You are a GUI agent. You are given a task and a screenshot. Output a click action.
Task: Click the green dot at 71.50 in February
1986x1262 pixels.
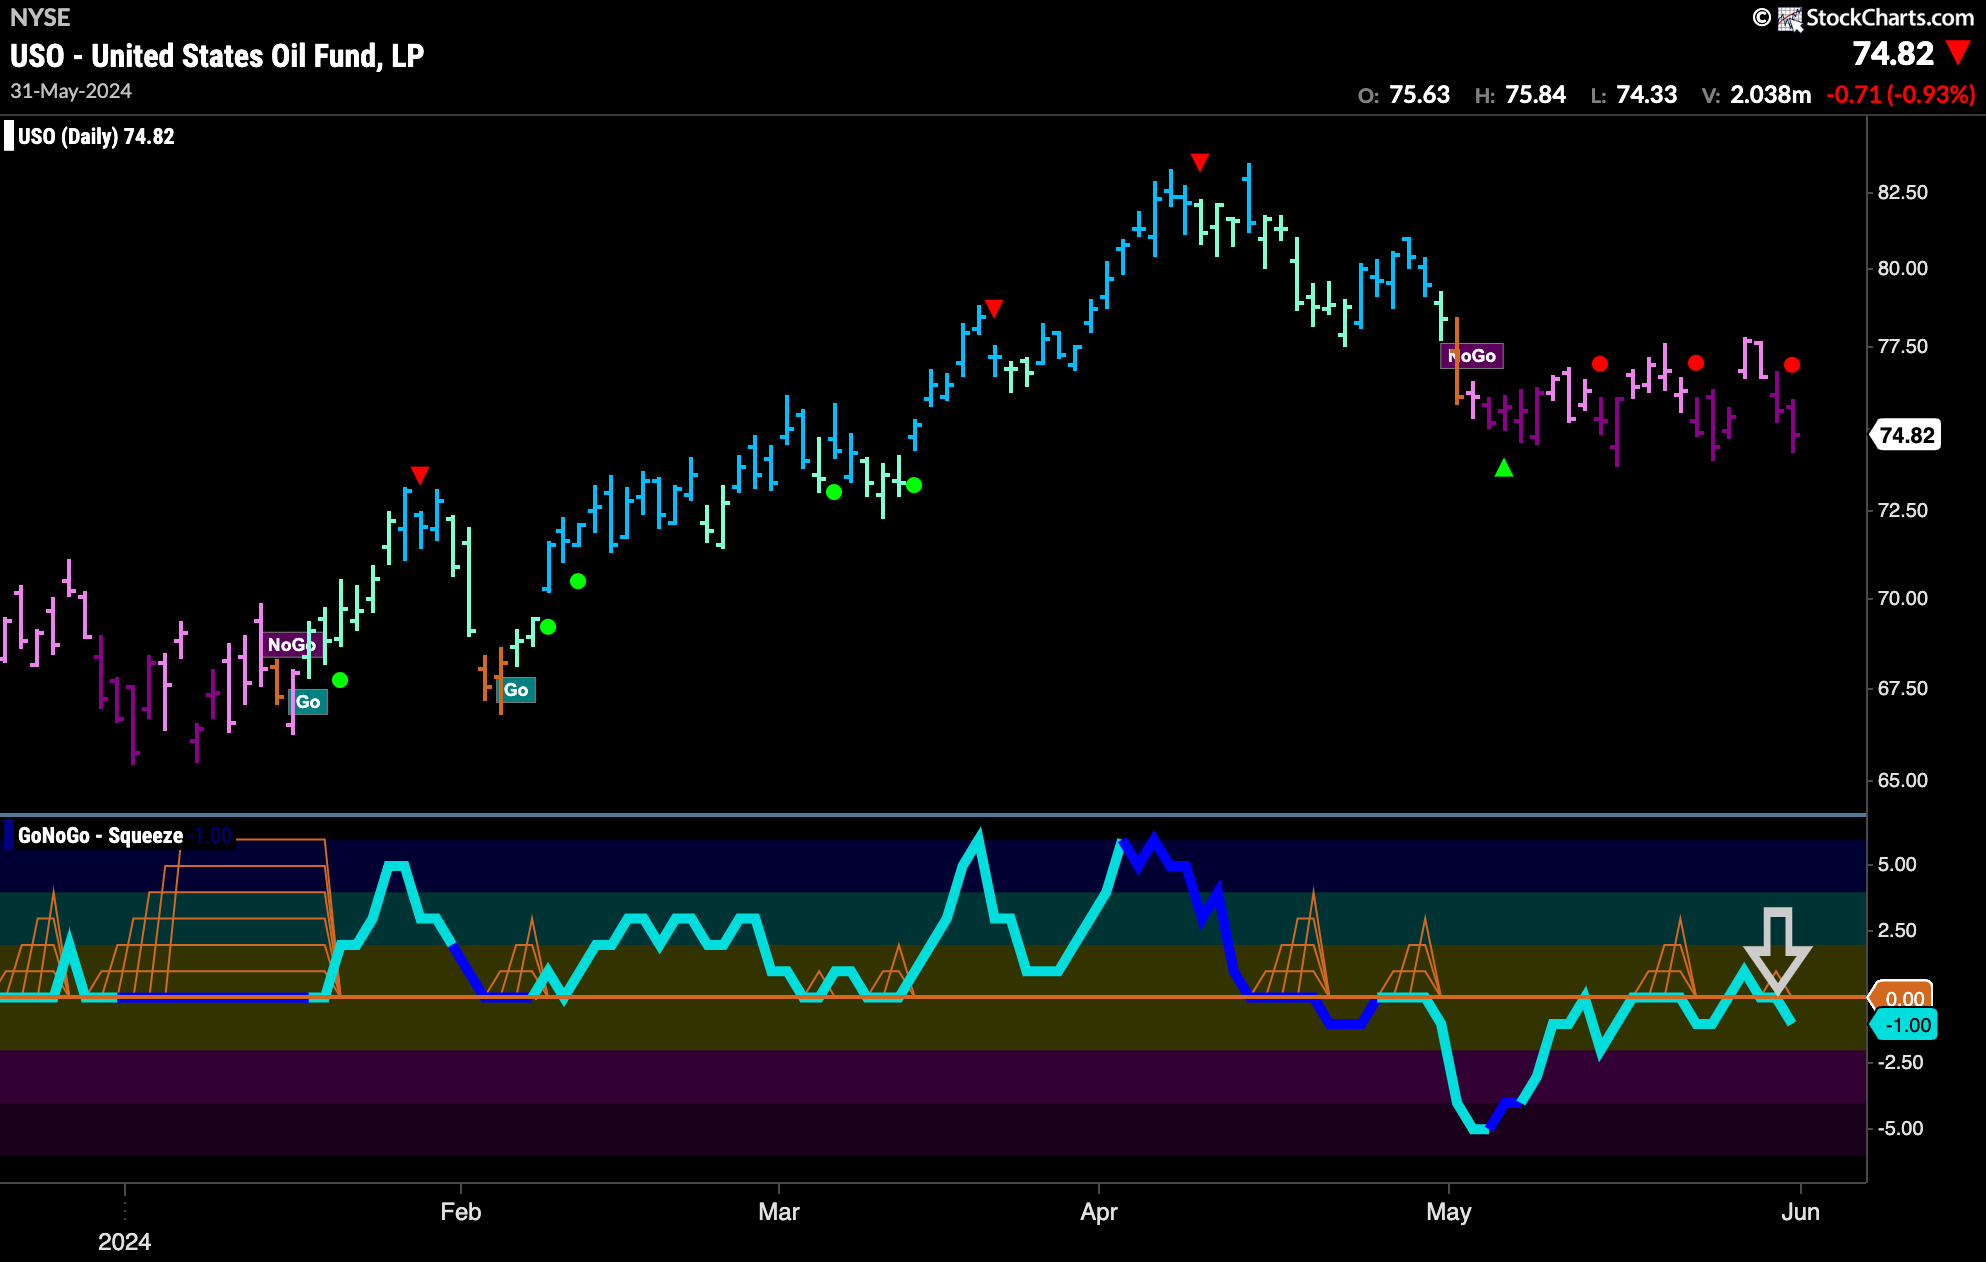578,581
